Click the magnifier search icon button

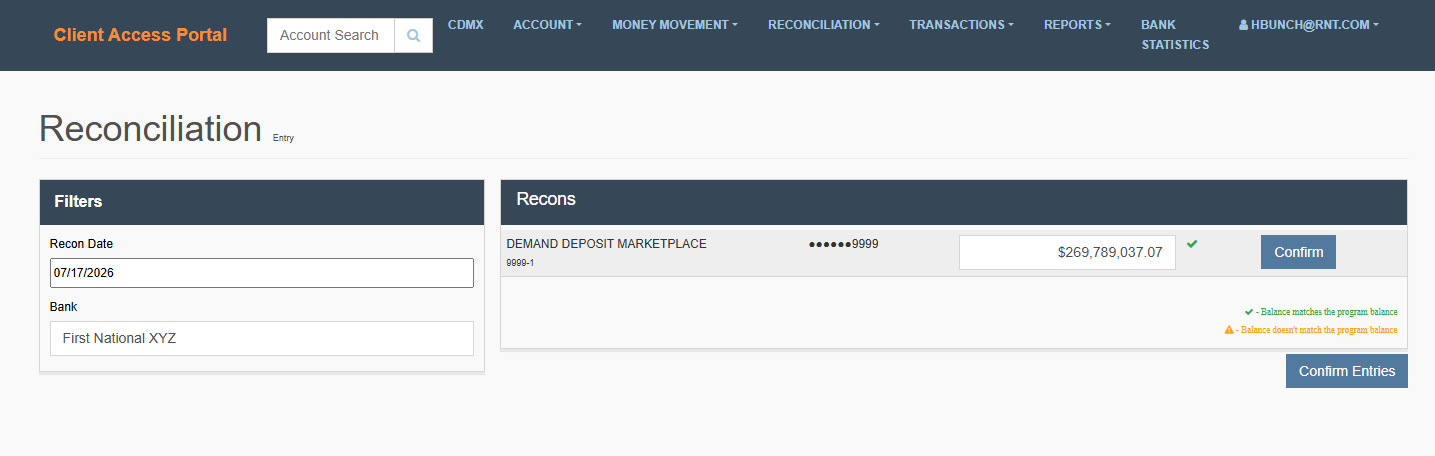pyautogui.click(x=413, y=35)
